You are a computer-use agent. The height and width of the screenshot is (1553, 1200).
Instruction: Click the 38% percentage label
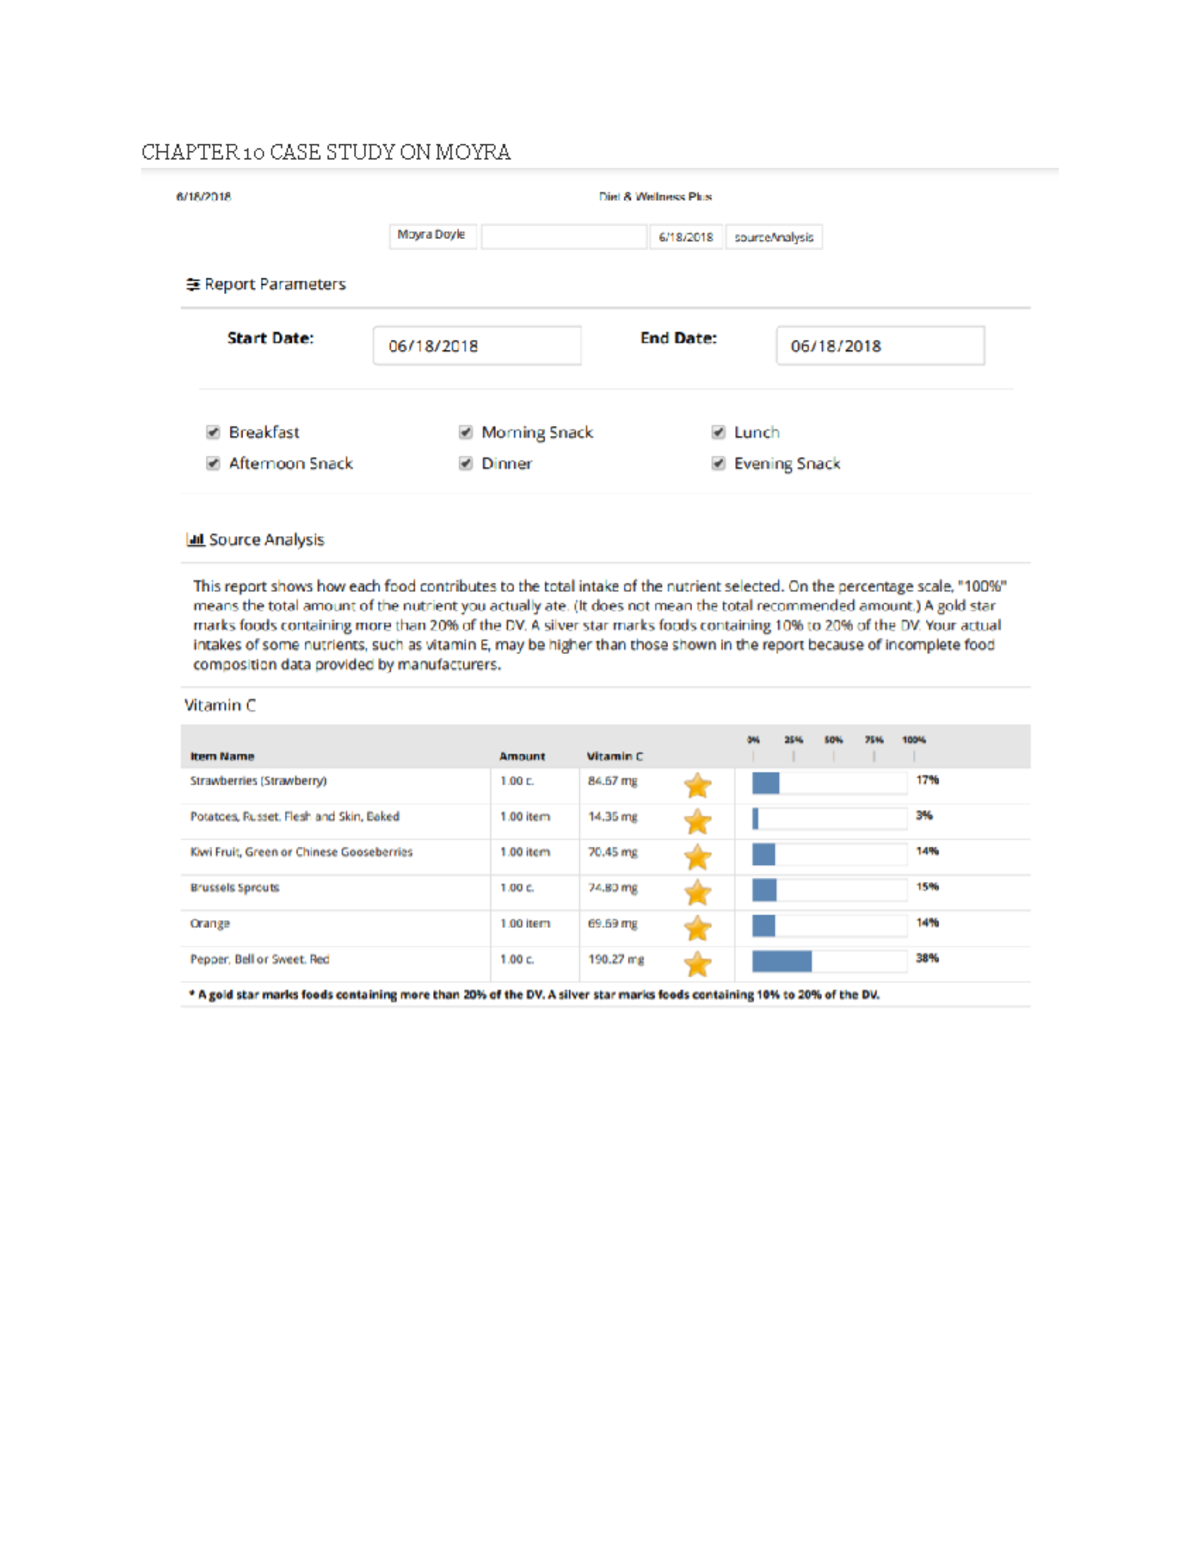pyautogui.click(x=927, y=958)
